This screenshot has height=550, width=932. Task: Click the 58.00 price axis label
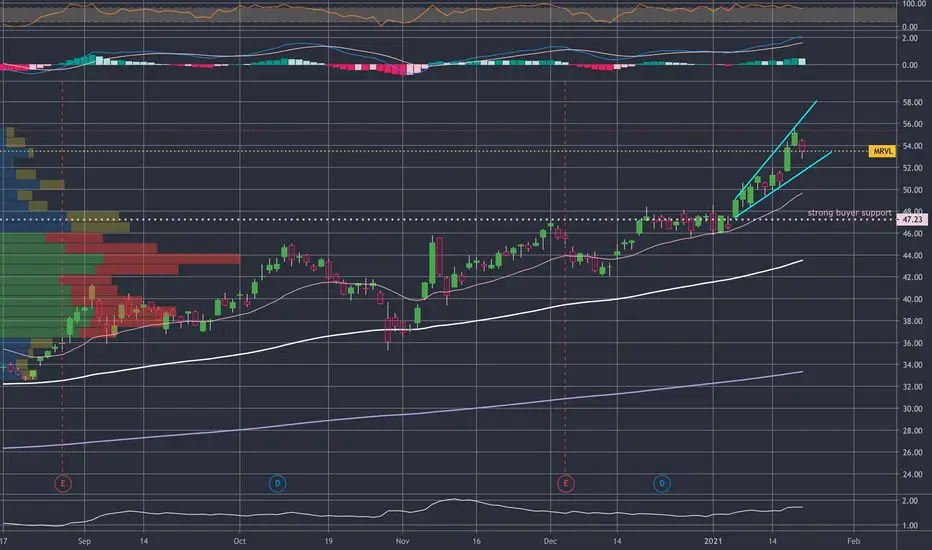coord(912,102)
